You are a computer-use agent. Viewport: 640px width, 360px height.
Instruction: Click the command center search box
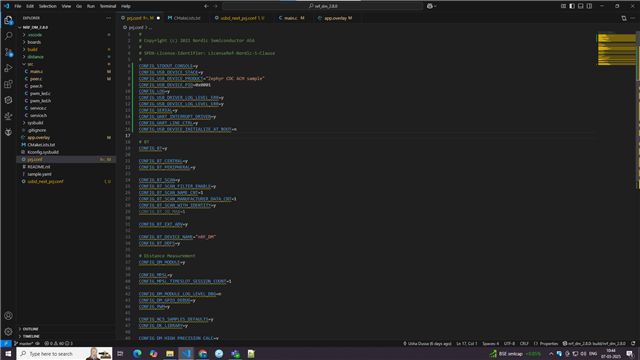pyautogui.click(x=323, y=6)
